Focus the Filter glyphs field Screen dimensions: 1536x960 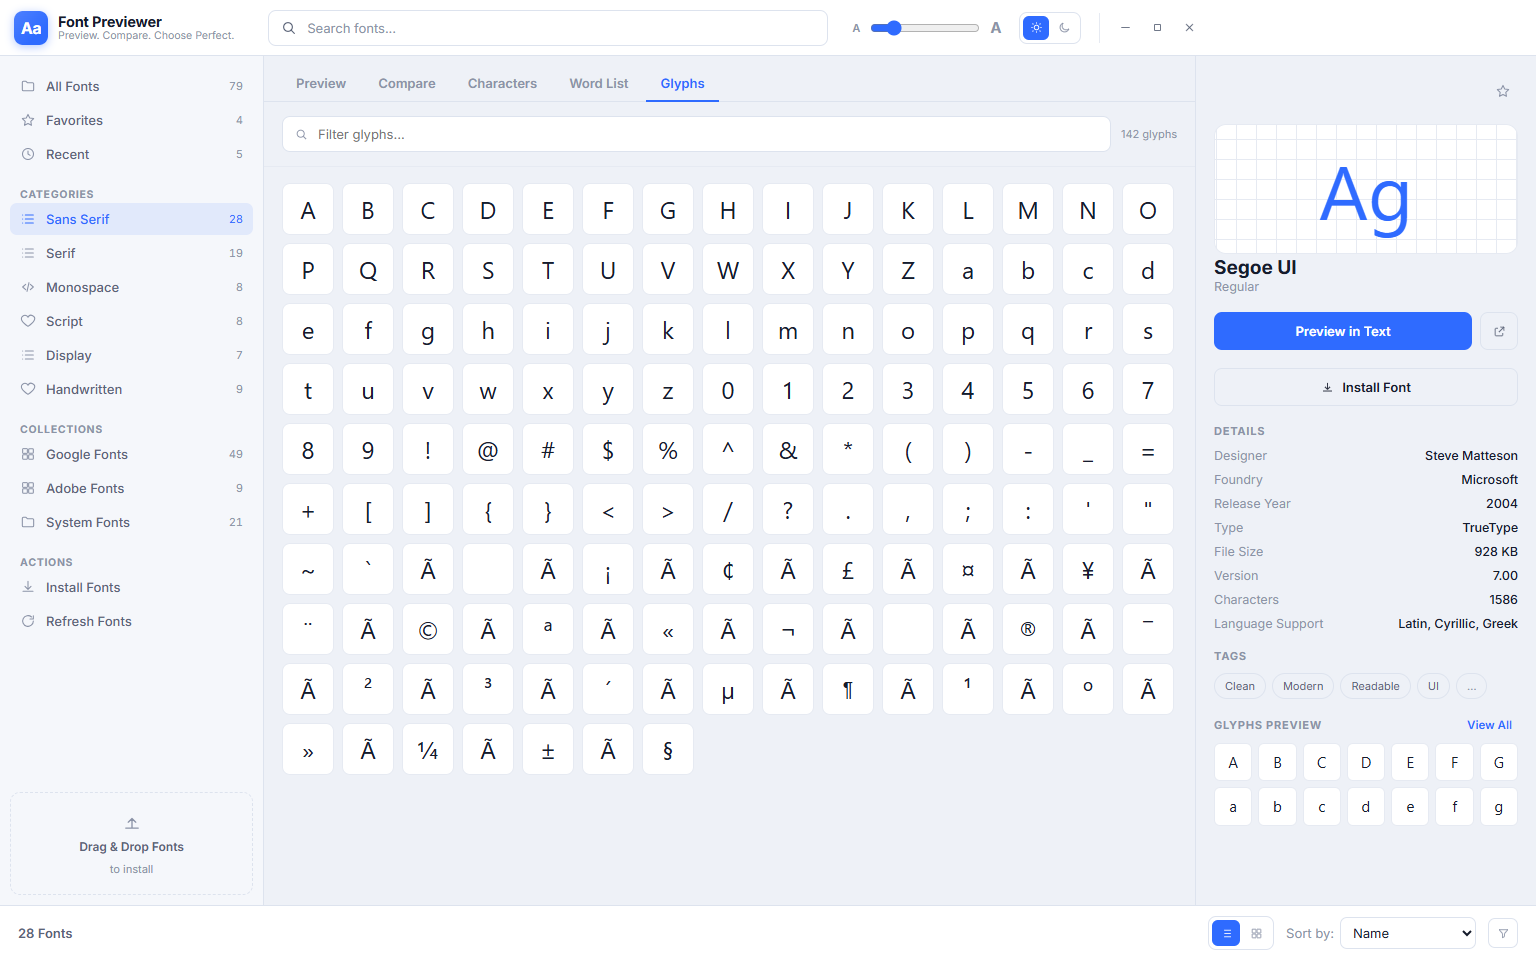[x=696, y=134]
